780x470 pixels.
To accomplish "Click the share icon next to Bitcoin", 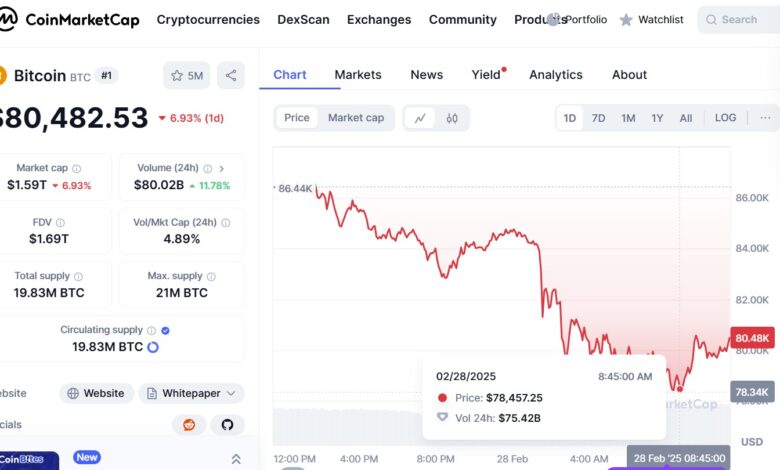I will click(x=231, y=76).
